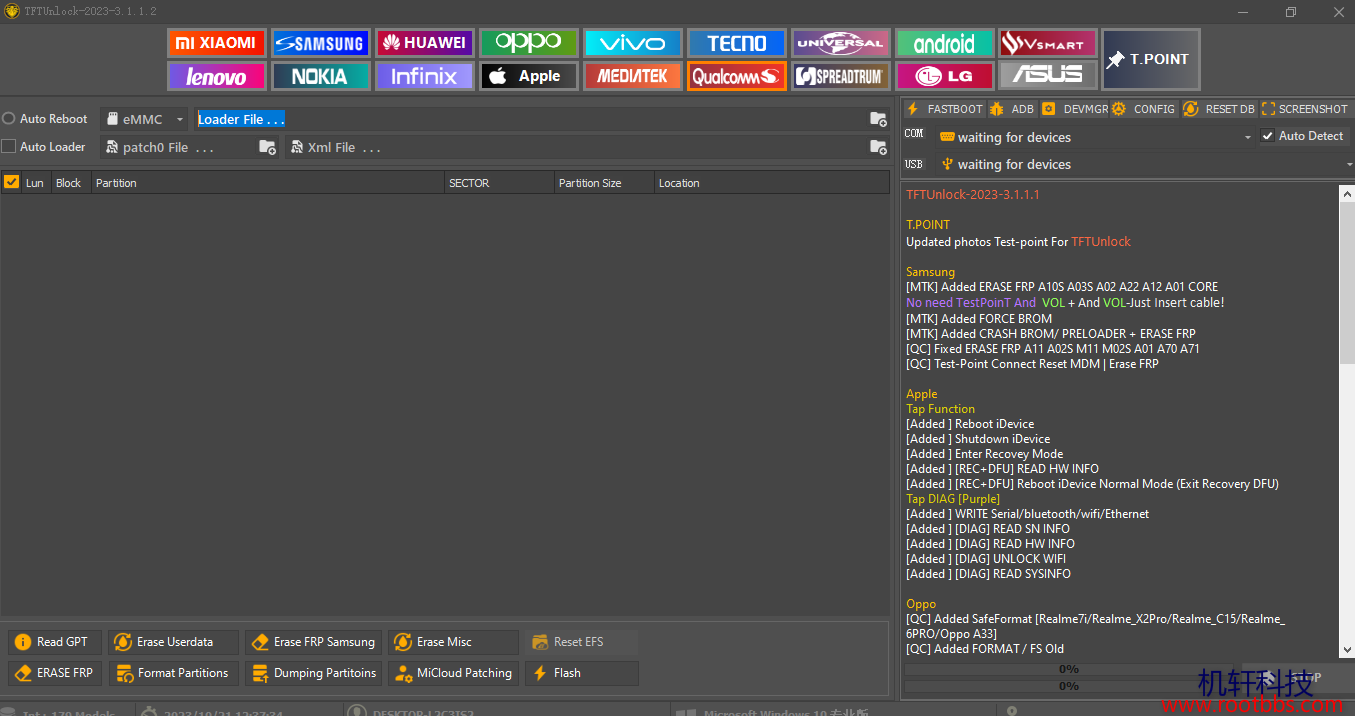Click the T.POINT pin button

[x=1150, y=59]
